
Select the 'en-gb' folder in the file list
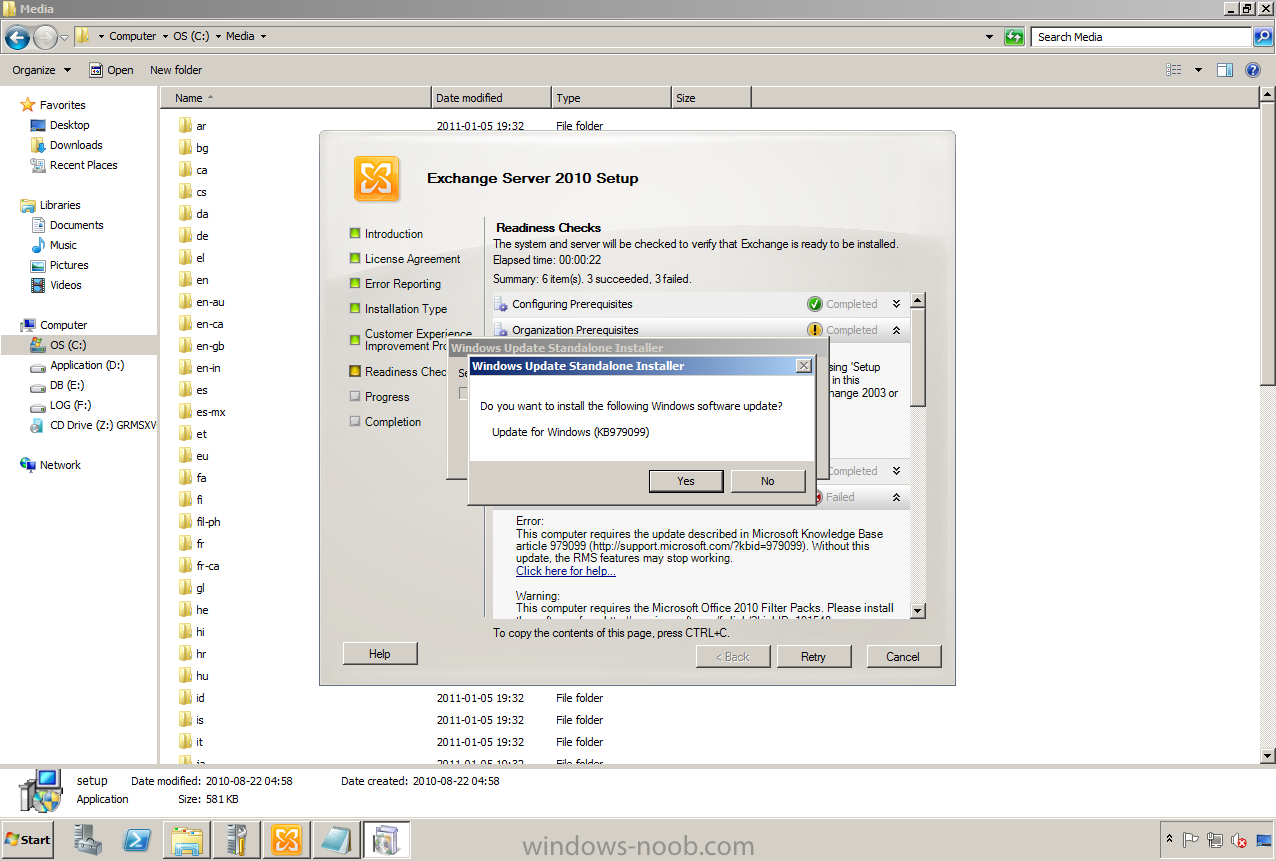[x=210, y=346]
